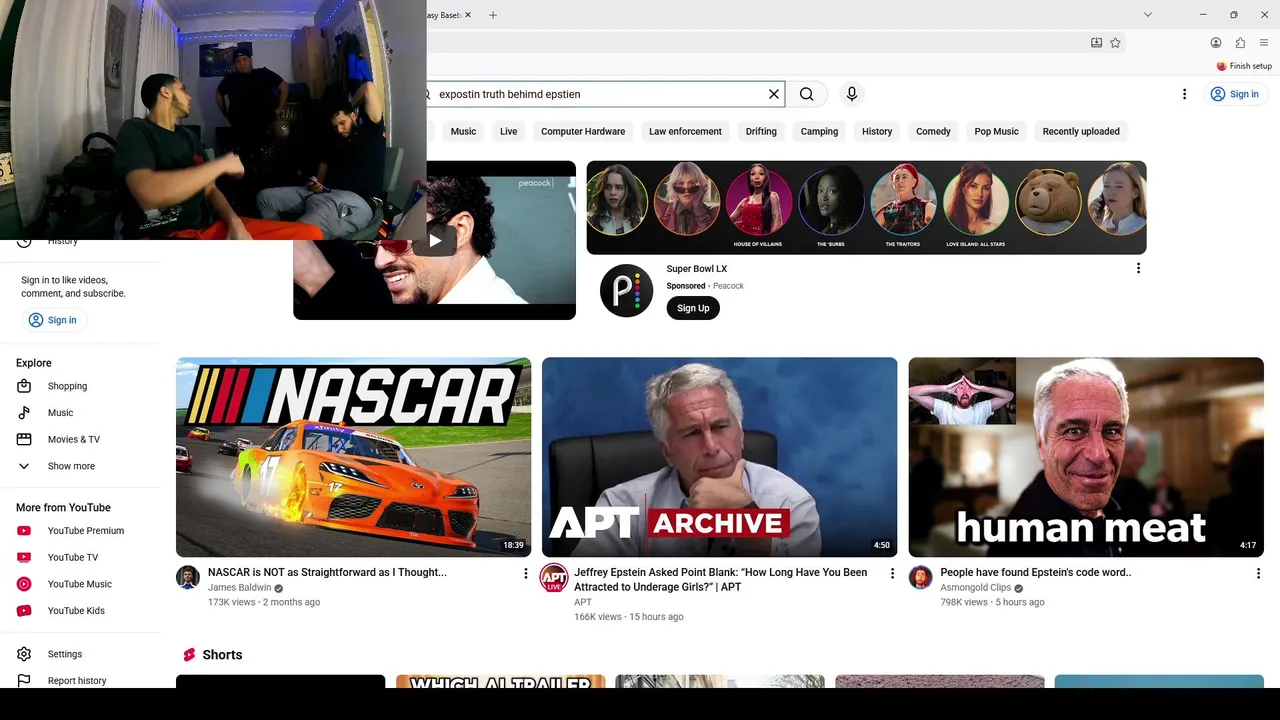Viewport: 1280px width, 720px height.
Task: Clear the YouTube search box text
Action: 773,94
